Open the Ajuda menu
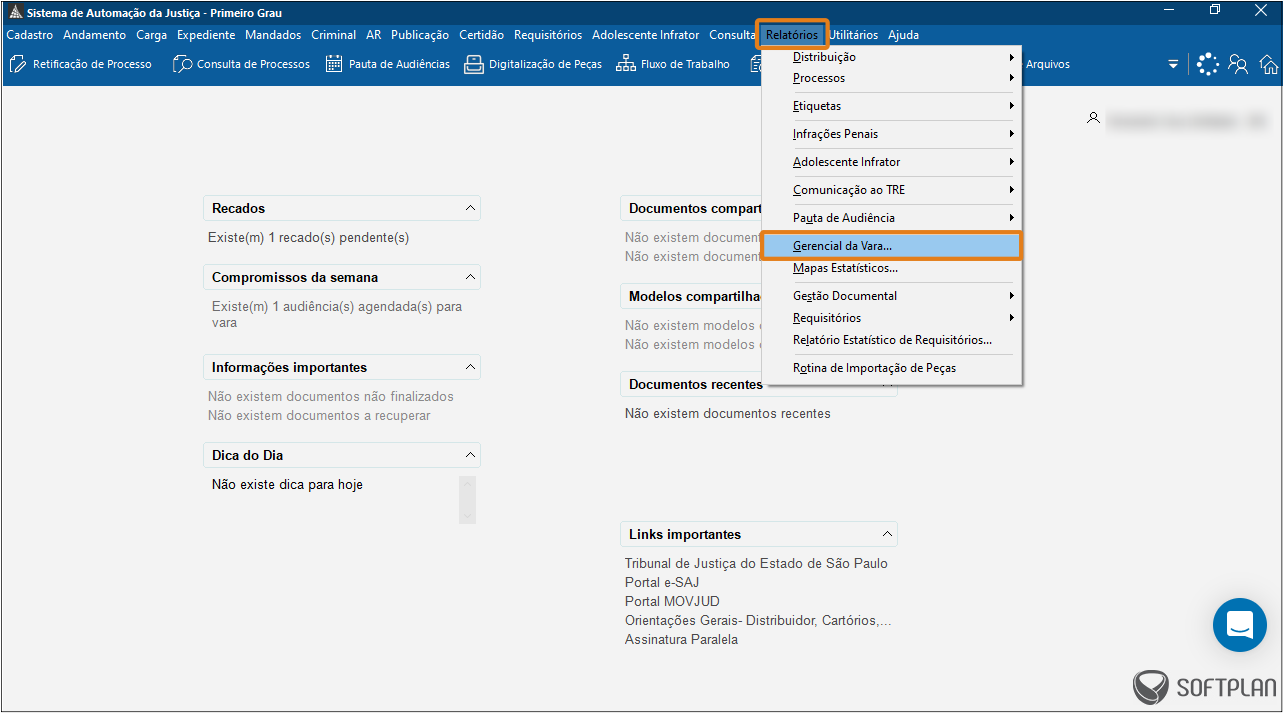The width and height of the screenshot is (1283, 713). pos(904,35)
